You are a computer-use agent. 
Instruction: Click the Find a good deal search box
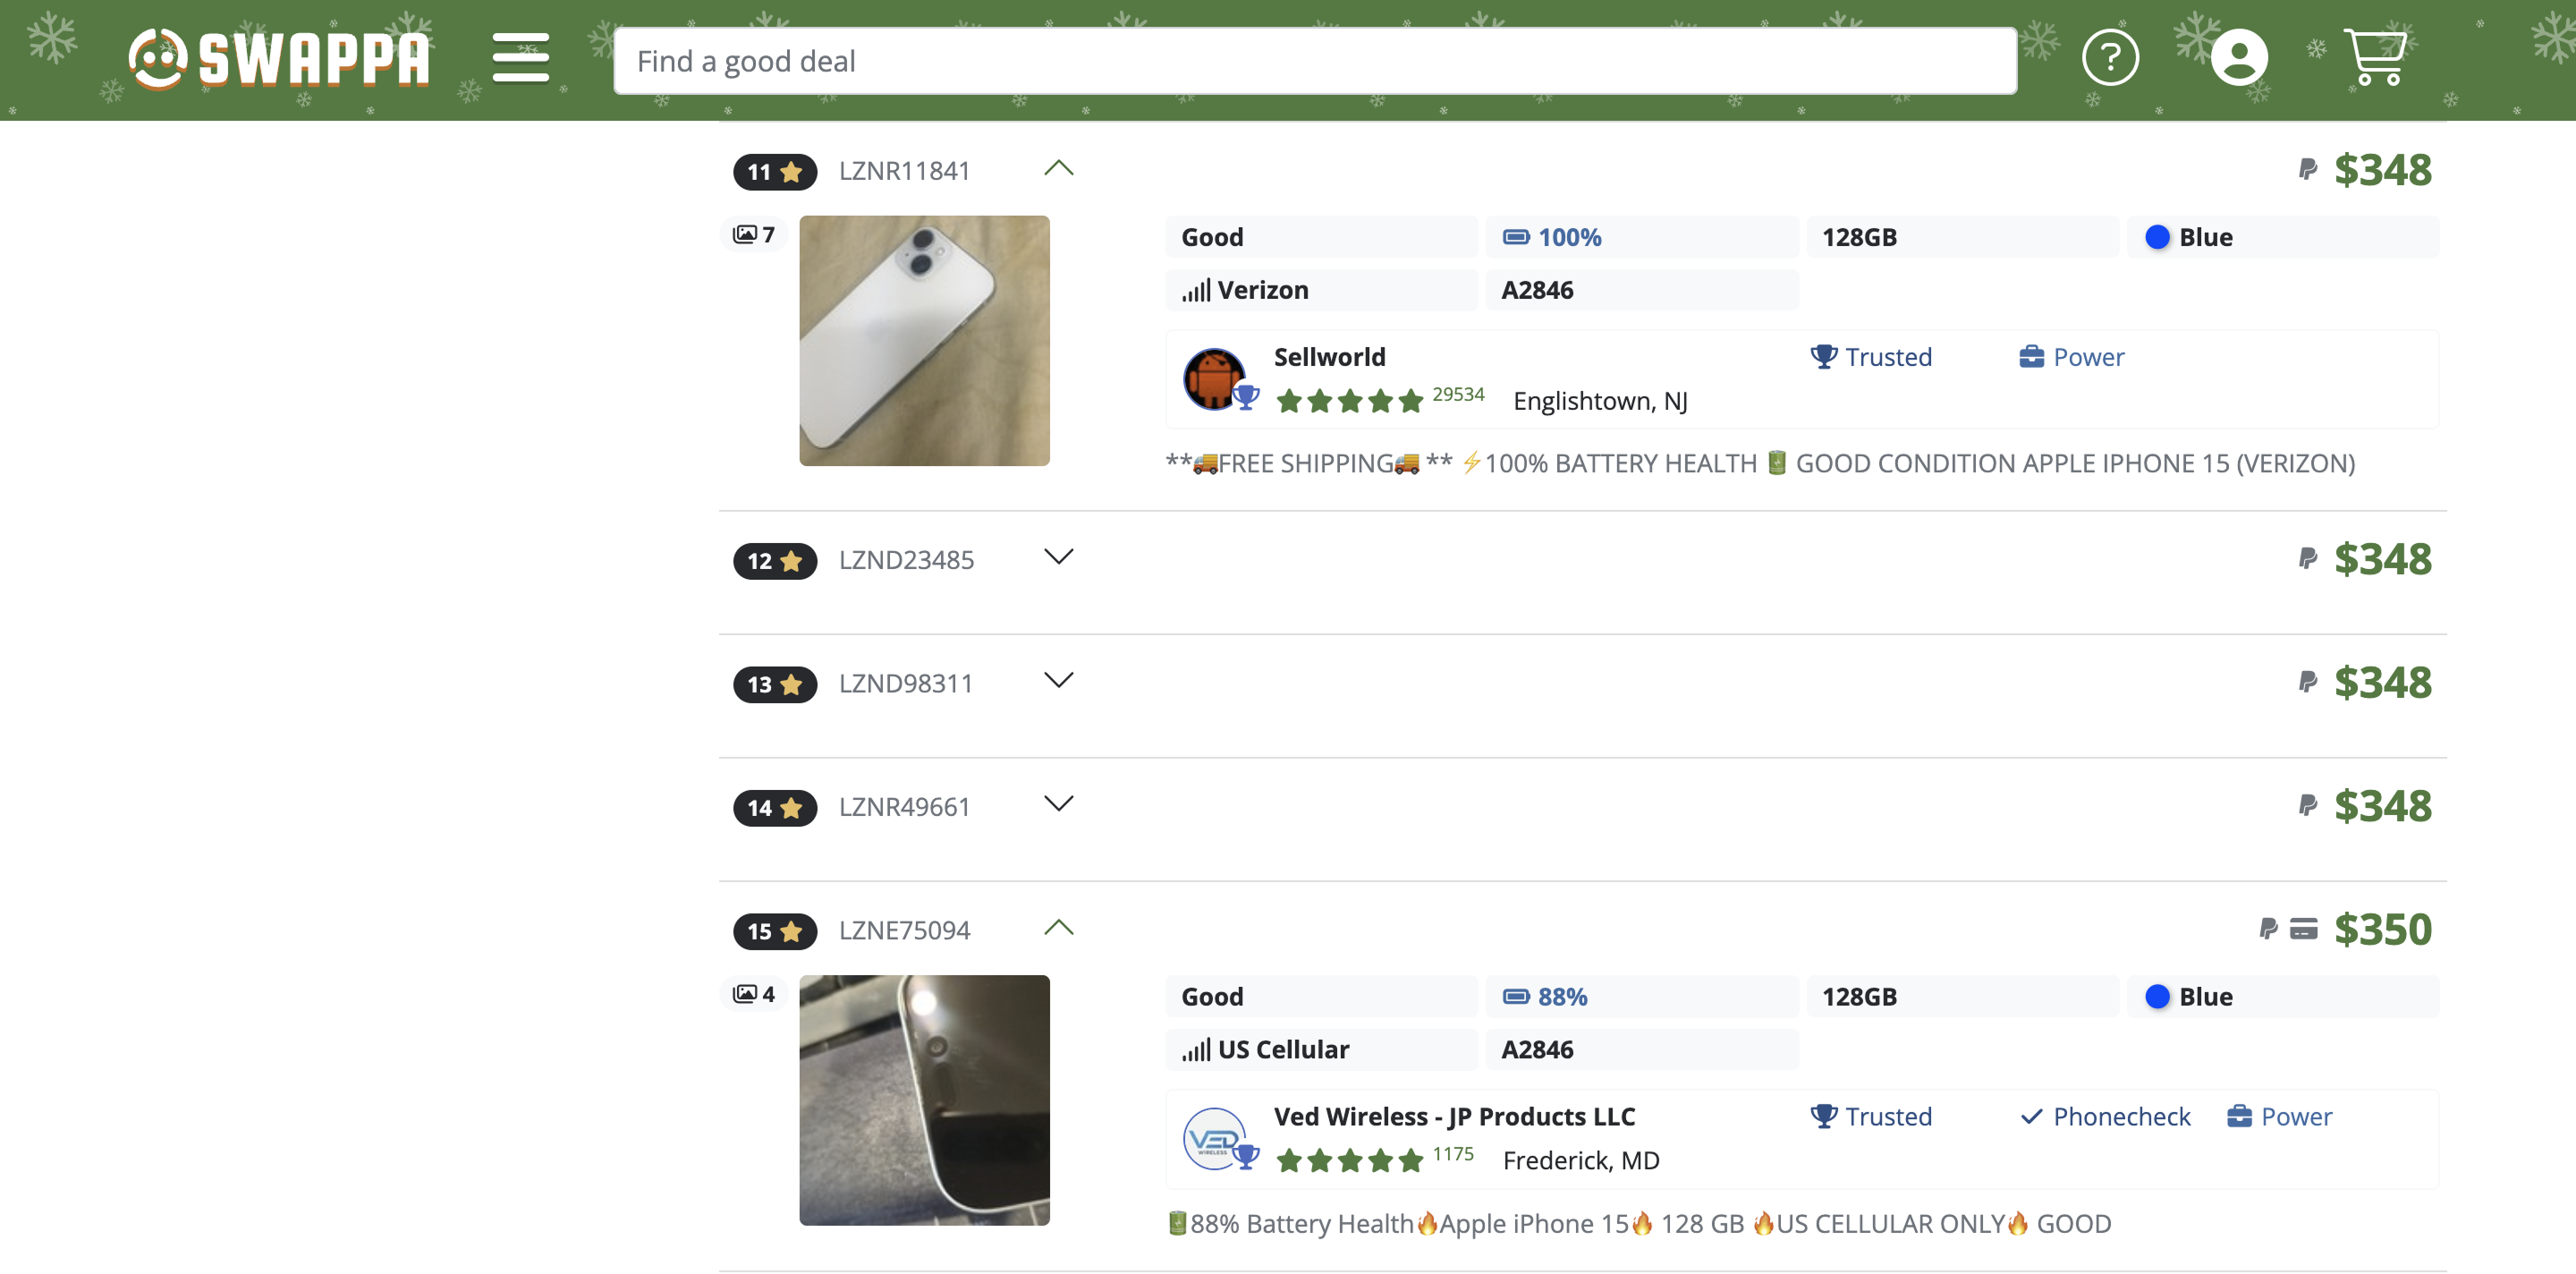coord(1314,61)
